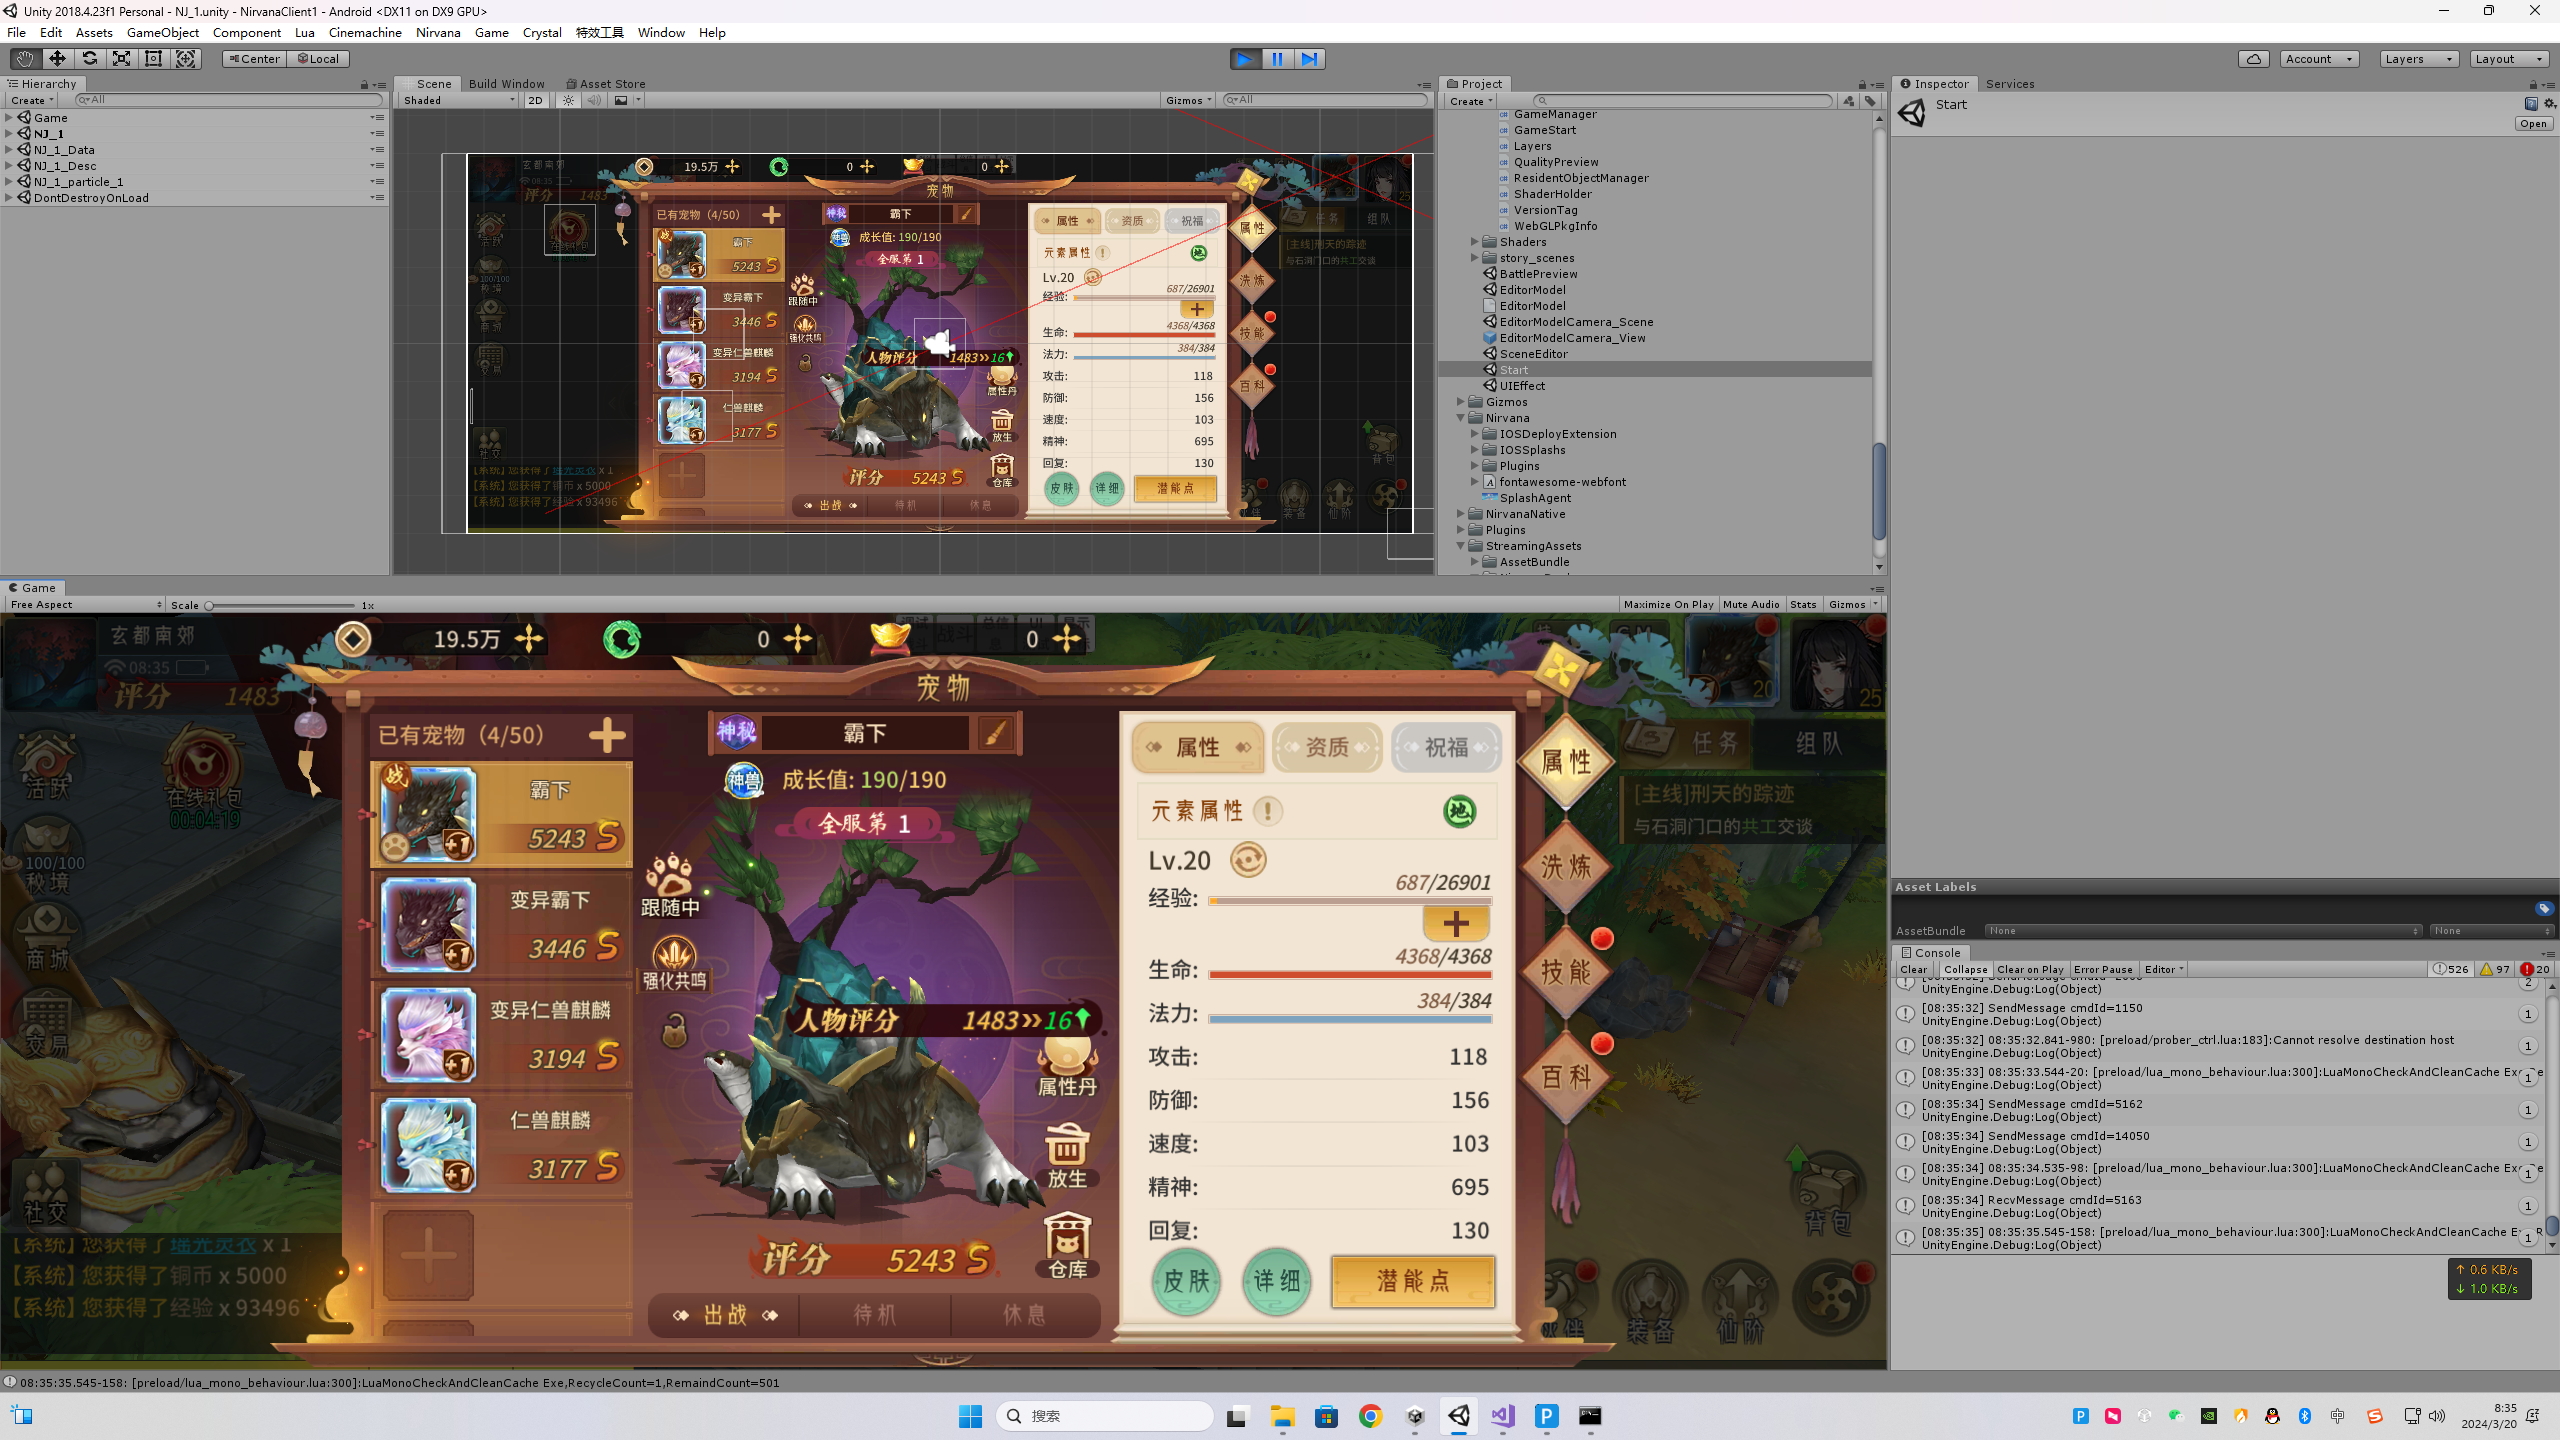
Task: Select the Hand tool in toolbar
Action: pyautogui.click(x=25, y=59)
